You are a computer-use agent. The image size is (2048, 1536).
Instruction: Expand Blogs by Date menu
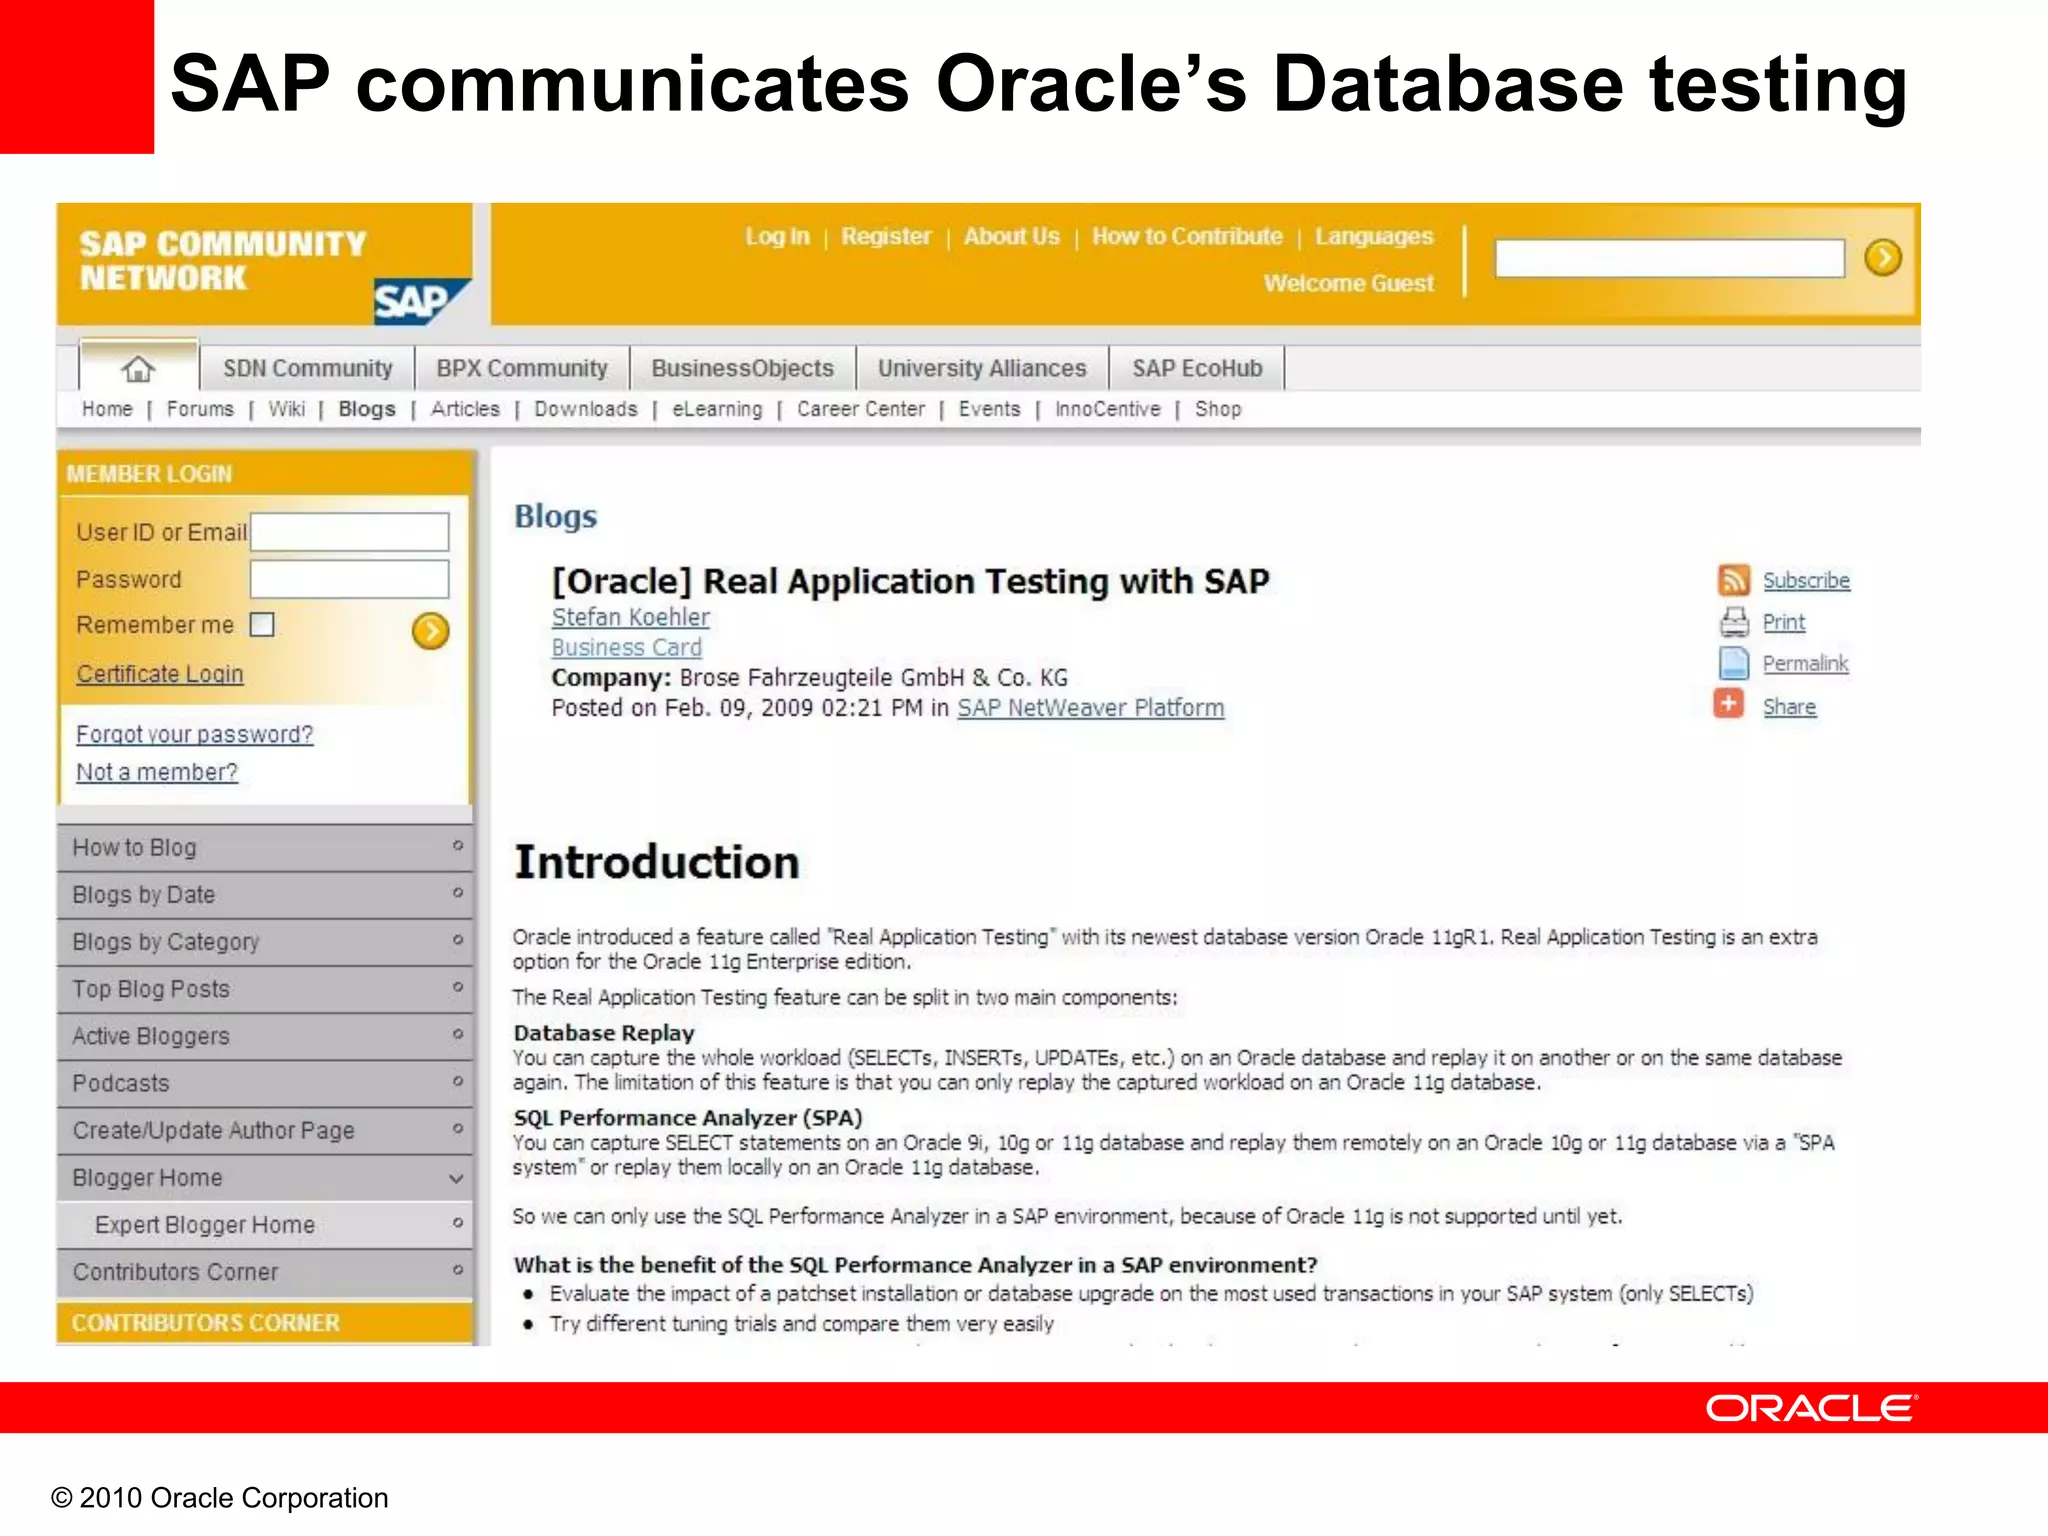click(x=265, y=894)
